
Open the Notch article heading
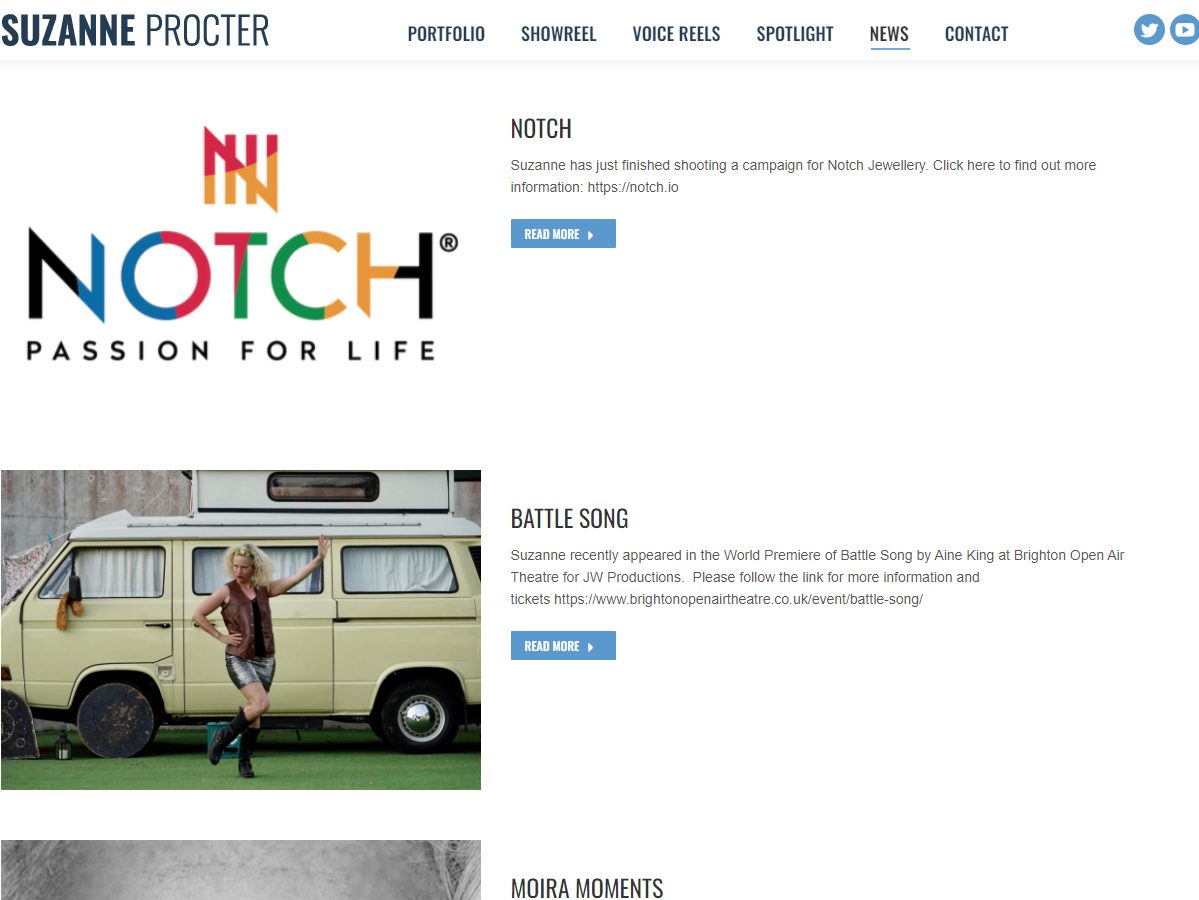point(541,128)
